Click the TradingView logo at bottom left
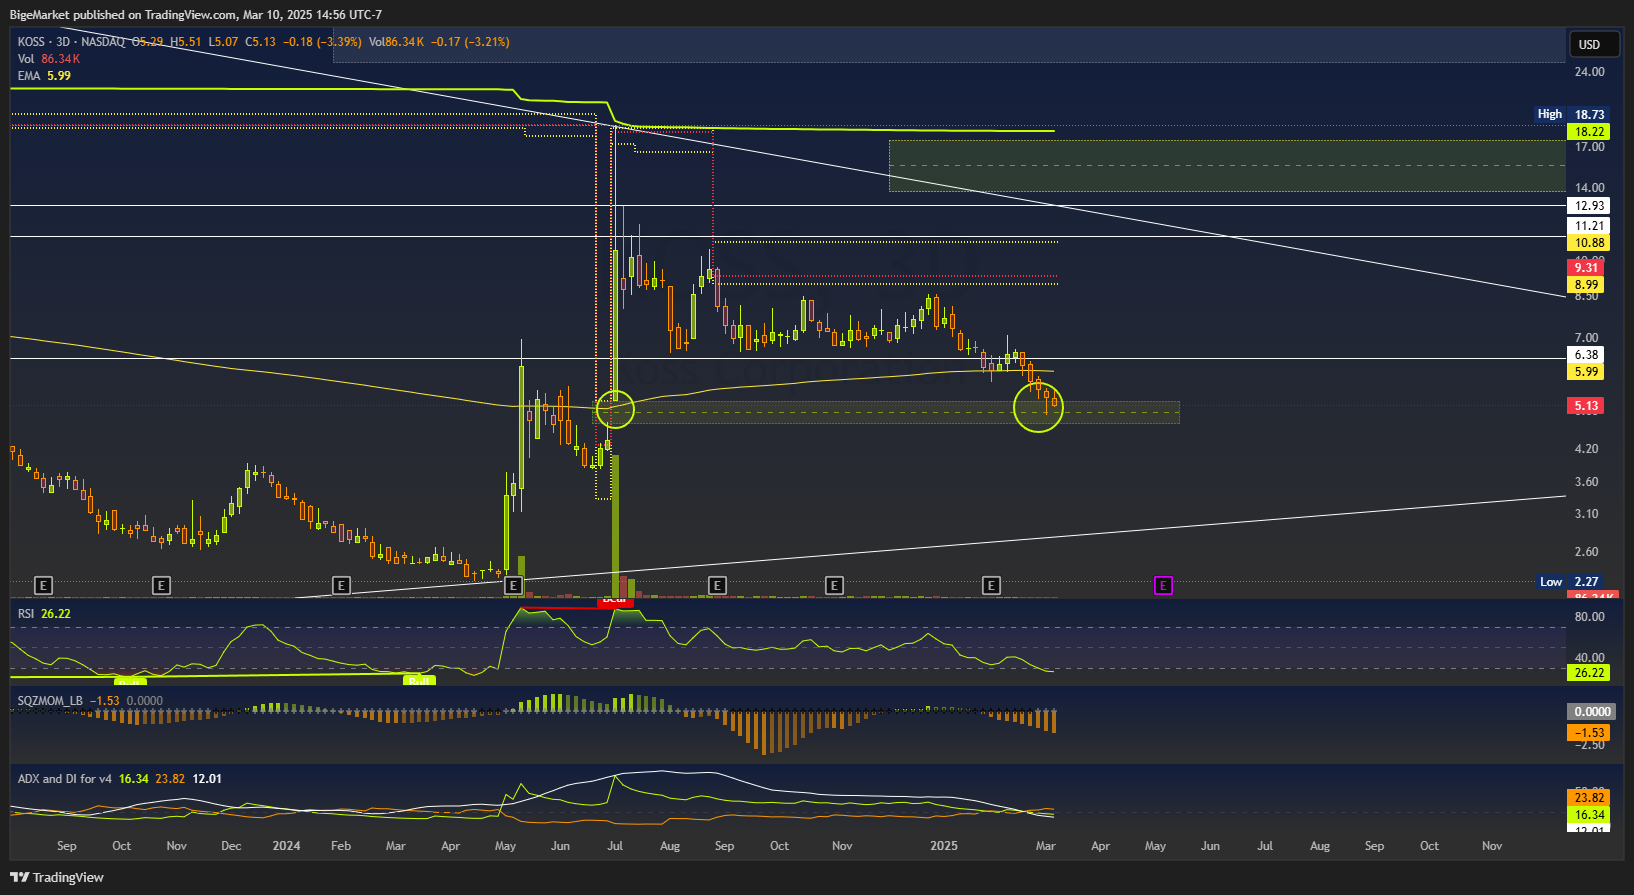Image resolution: width=1634 pixels, height=895 pixels. point(57,877)
